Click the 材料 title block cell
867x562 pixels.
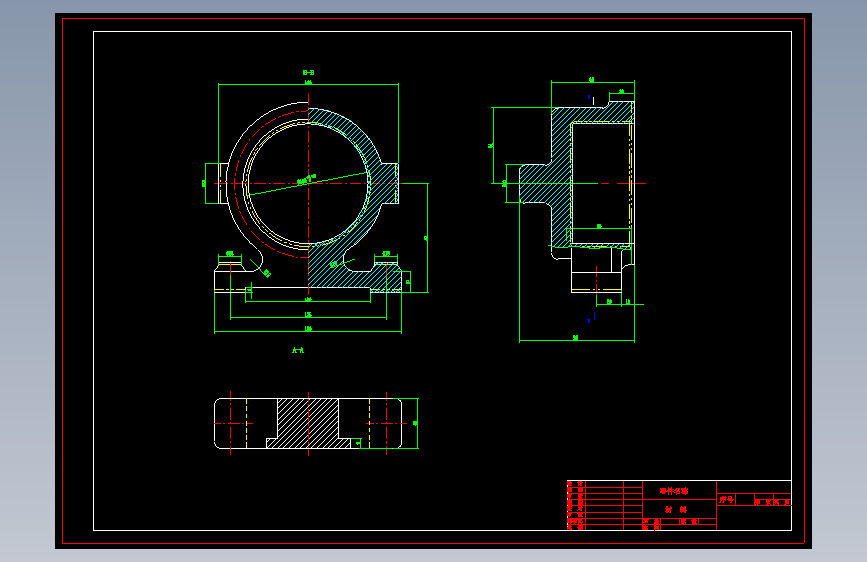click(x=680, y=509)
